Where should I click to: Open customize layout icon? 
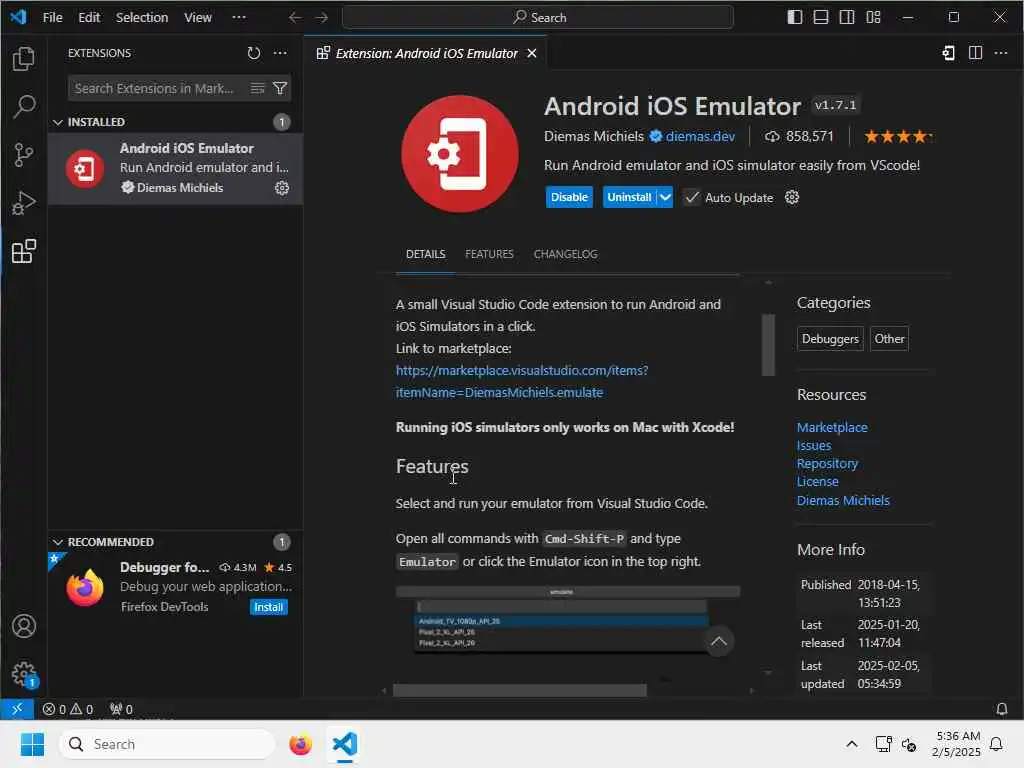coord(873,17)
